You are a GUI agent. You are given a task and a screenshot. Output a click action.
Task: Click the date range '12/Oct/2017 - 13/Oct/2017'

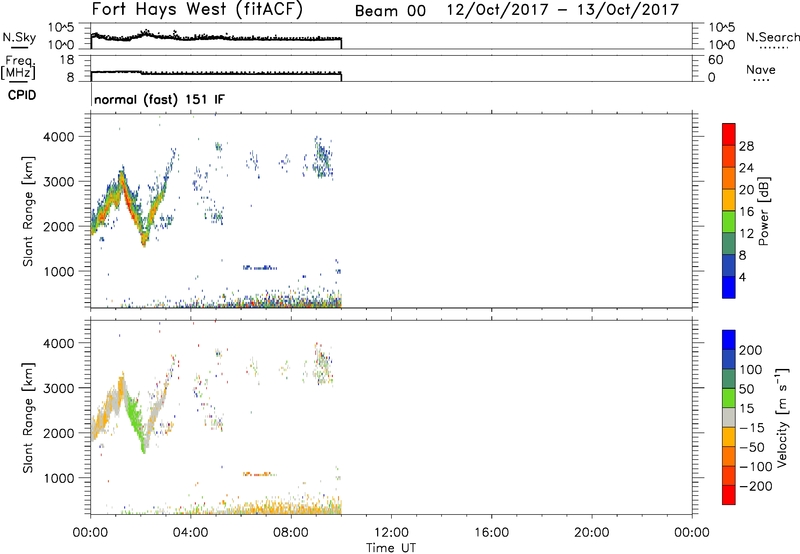[x=563, y=10]
